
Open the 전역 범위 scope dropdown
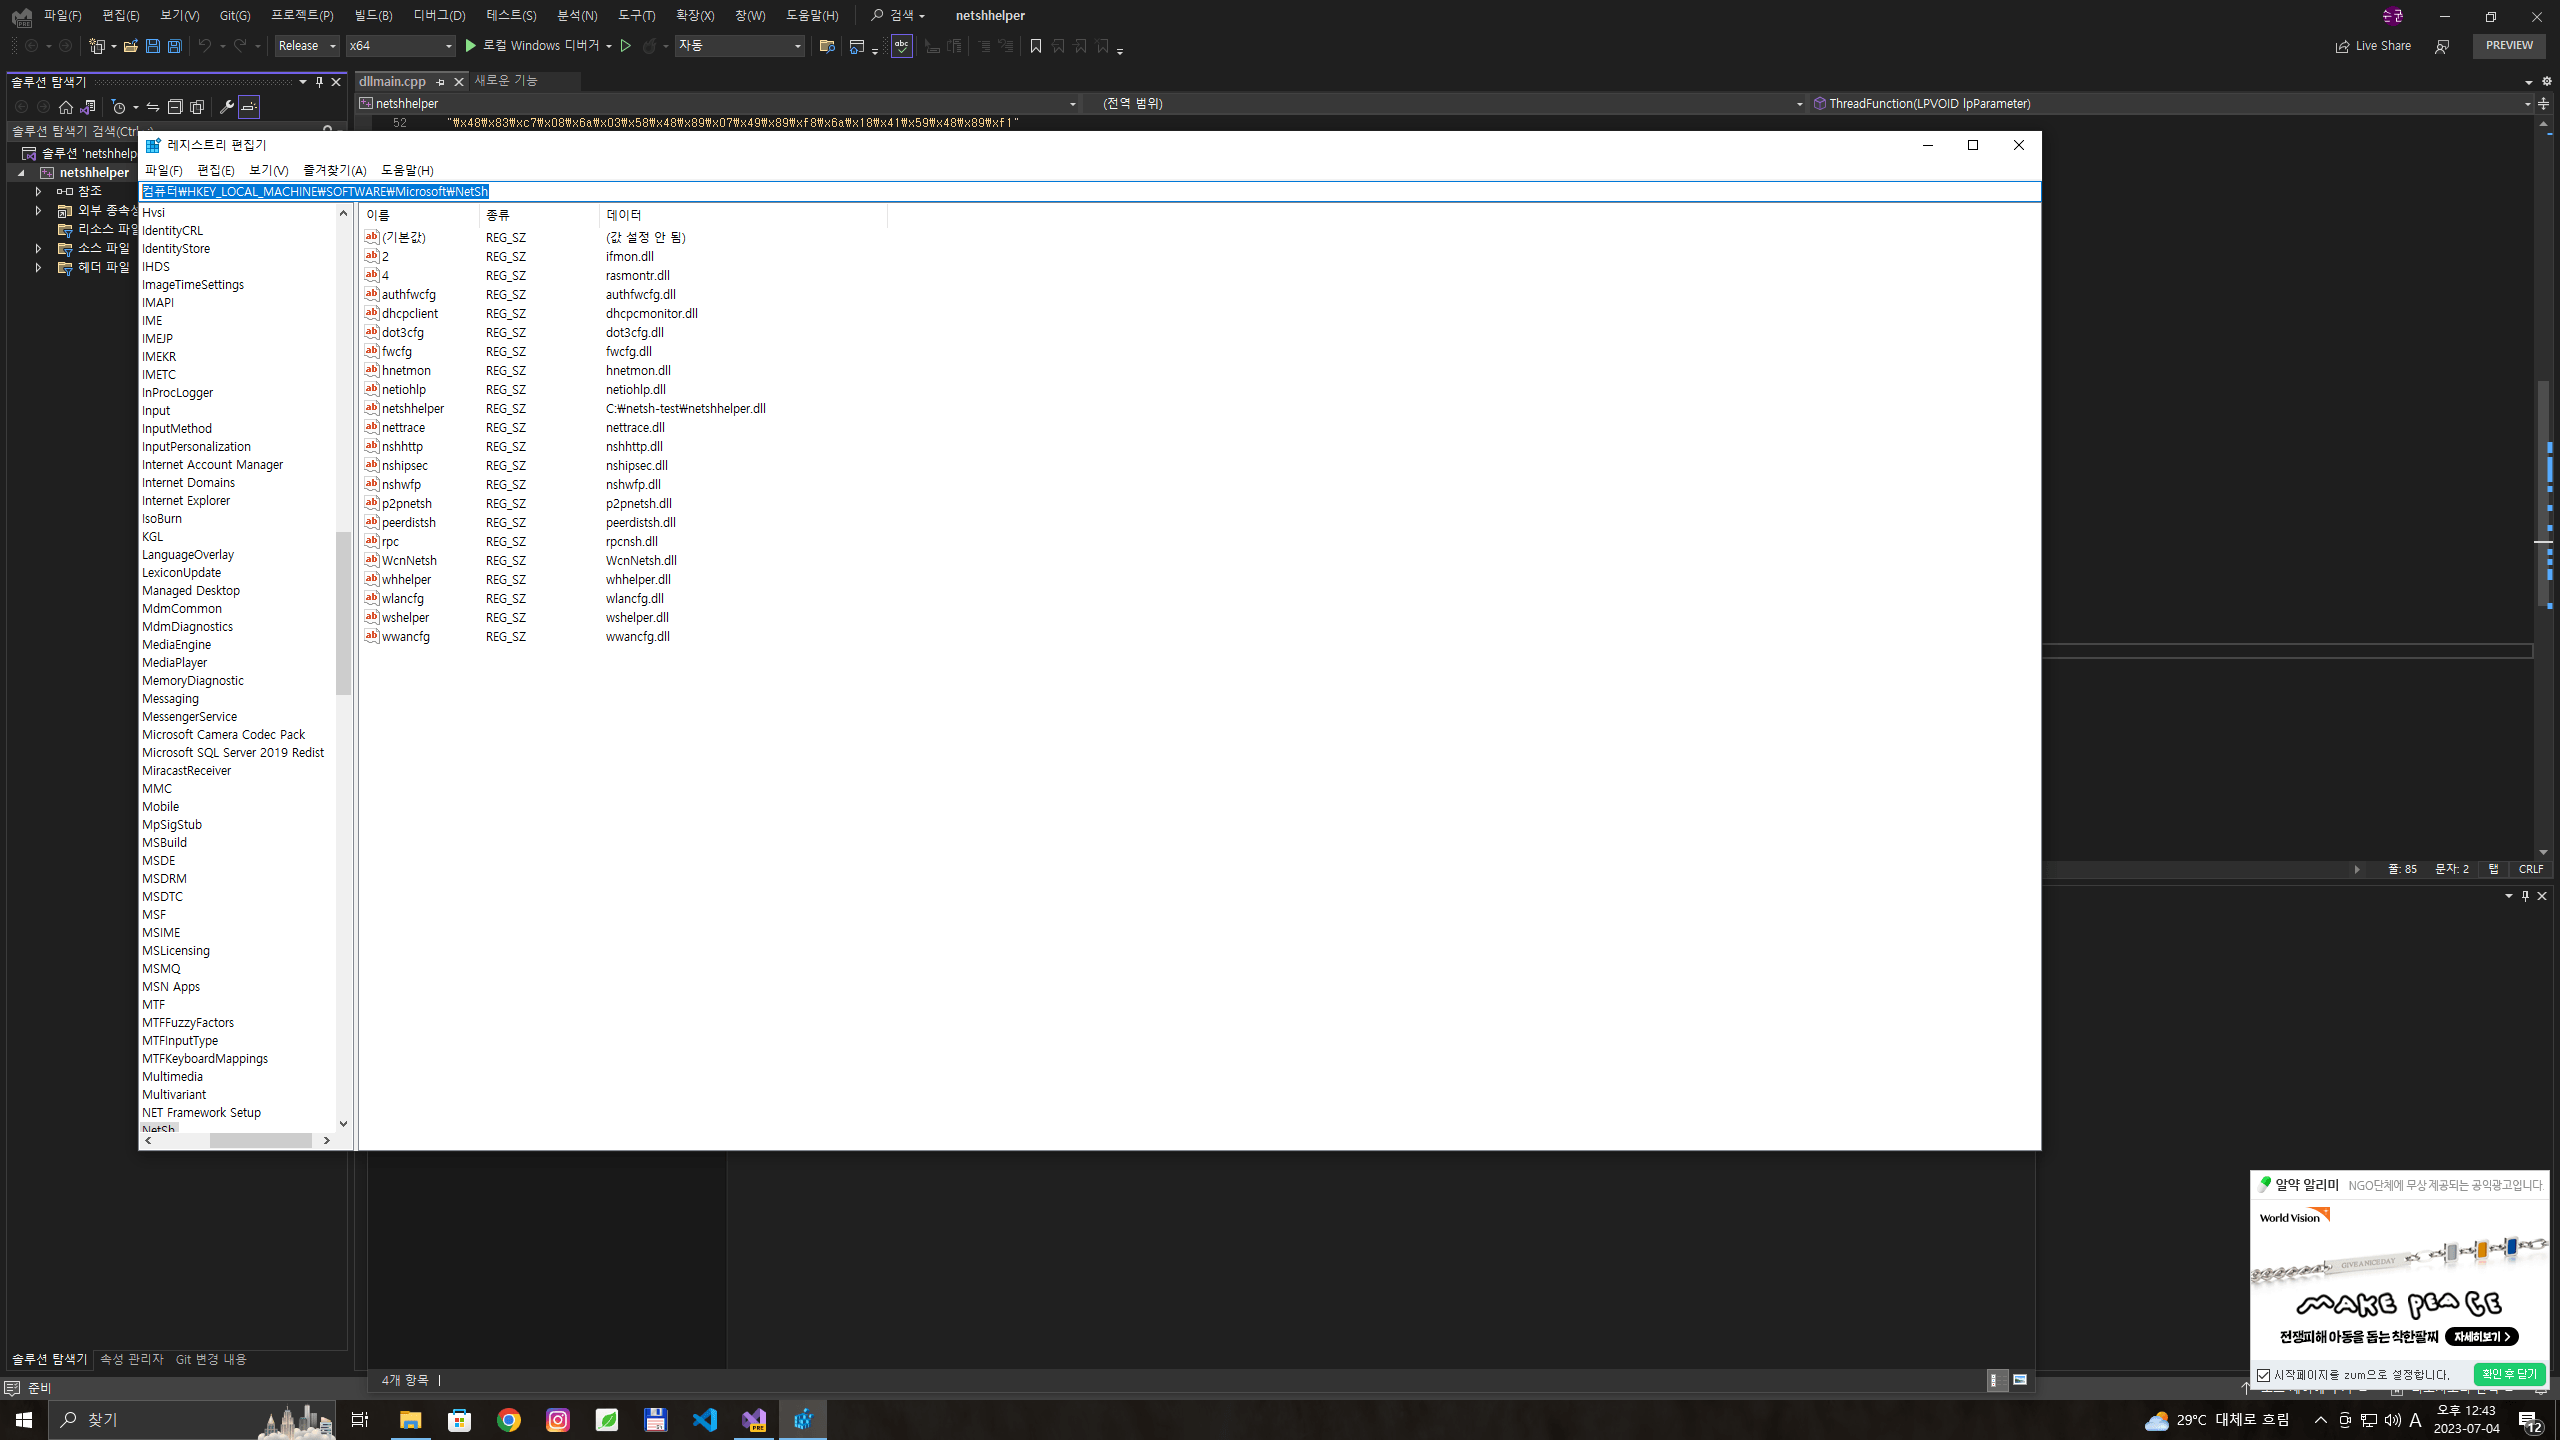[x=1445, y=104]
